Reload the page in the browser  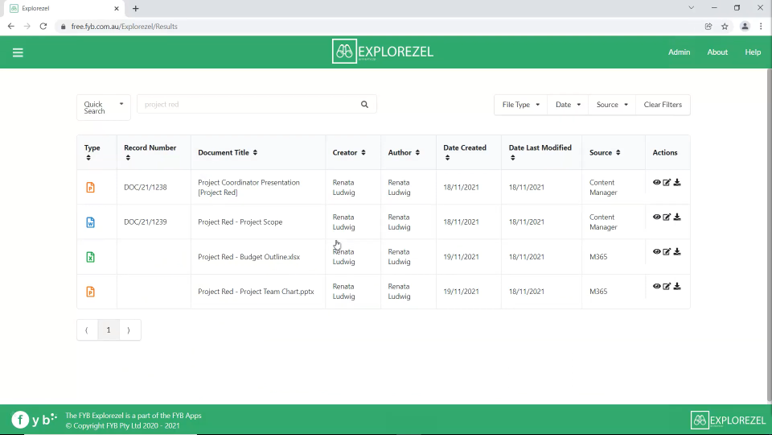(43, 27)
